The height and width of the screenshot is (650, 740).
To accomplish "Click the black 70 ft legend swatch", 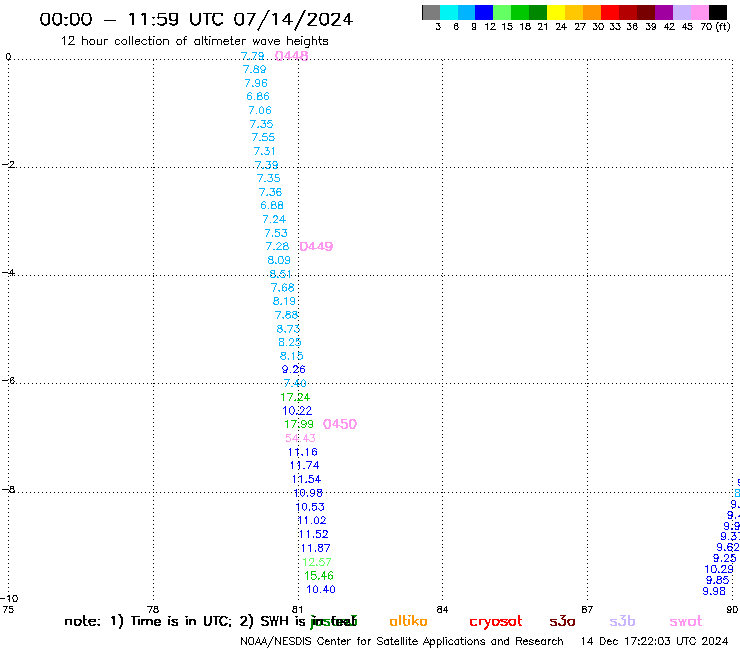I will coord(718,12).
